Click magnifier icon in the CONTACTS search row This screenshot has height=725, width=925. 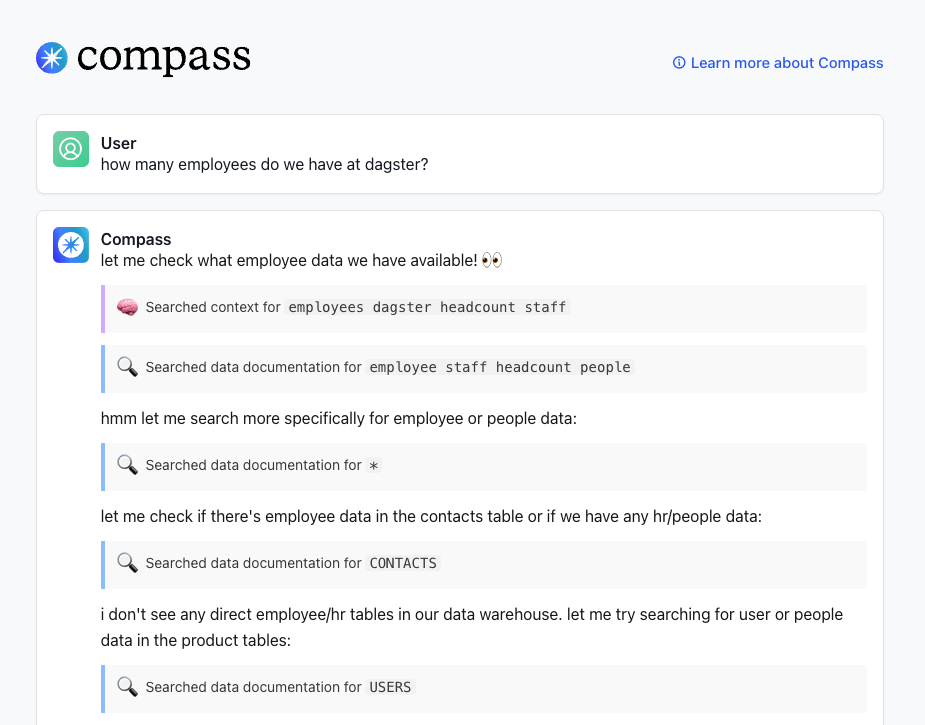(127, 563)
